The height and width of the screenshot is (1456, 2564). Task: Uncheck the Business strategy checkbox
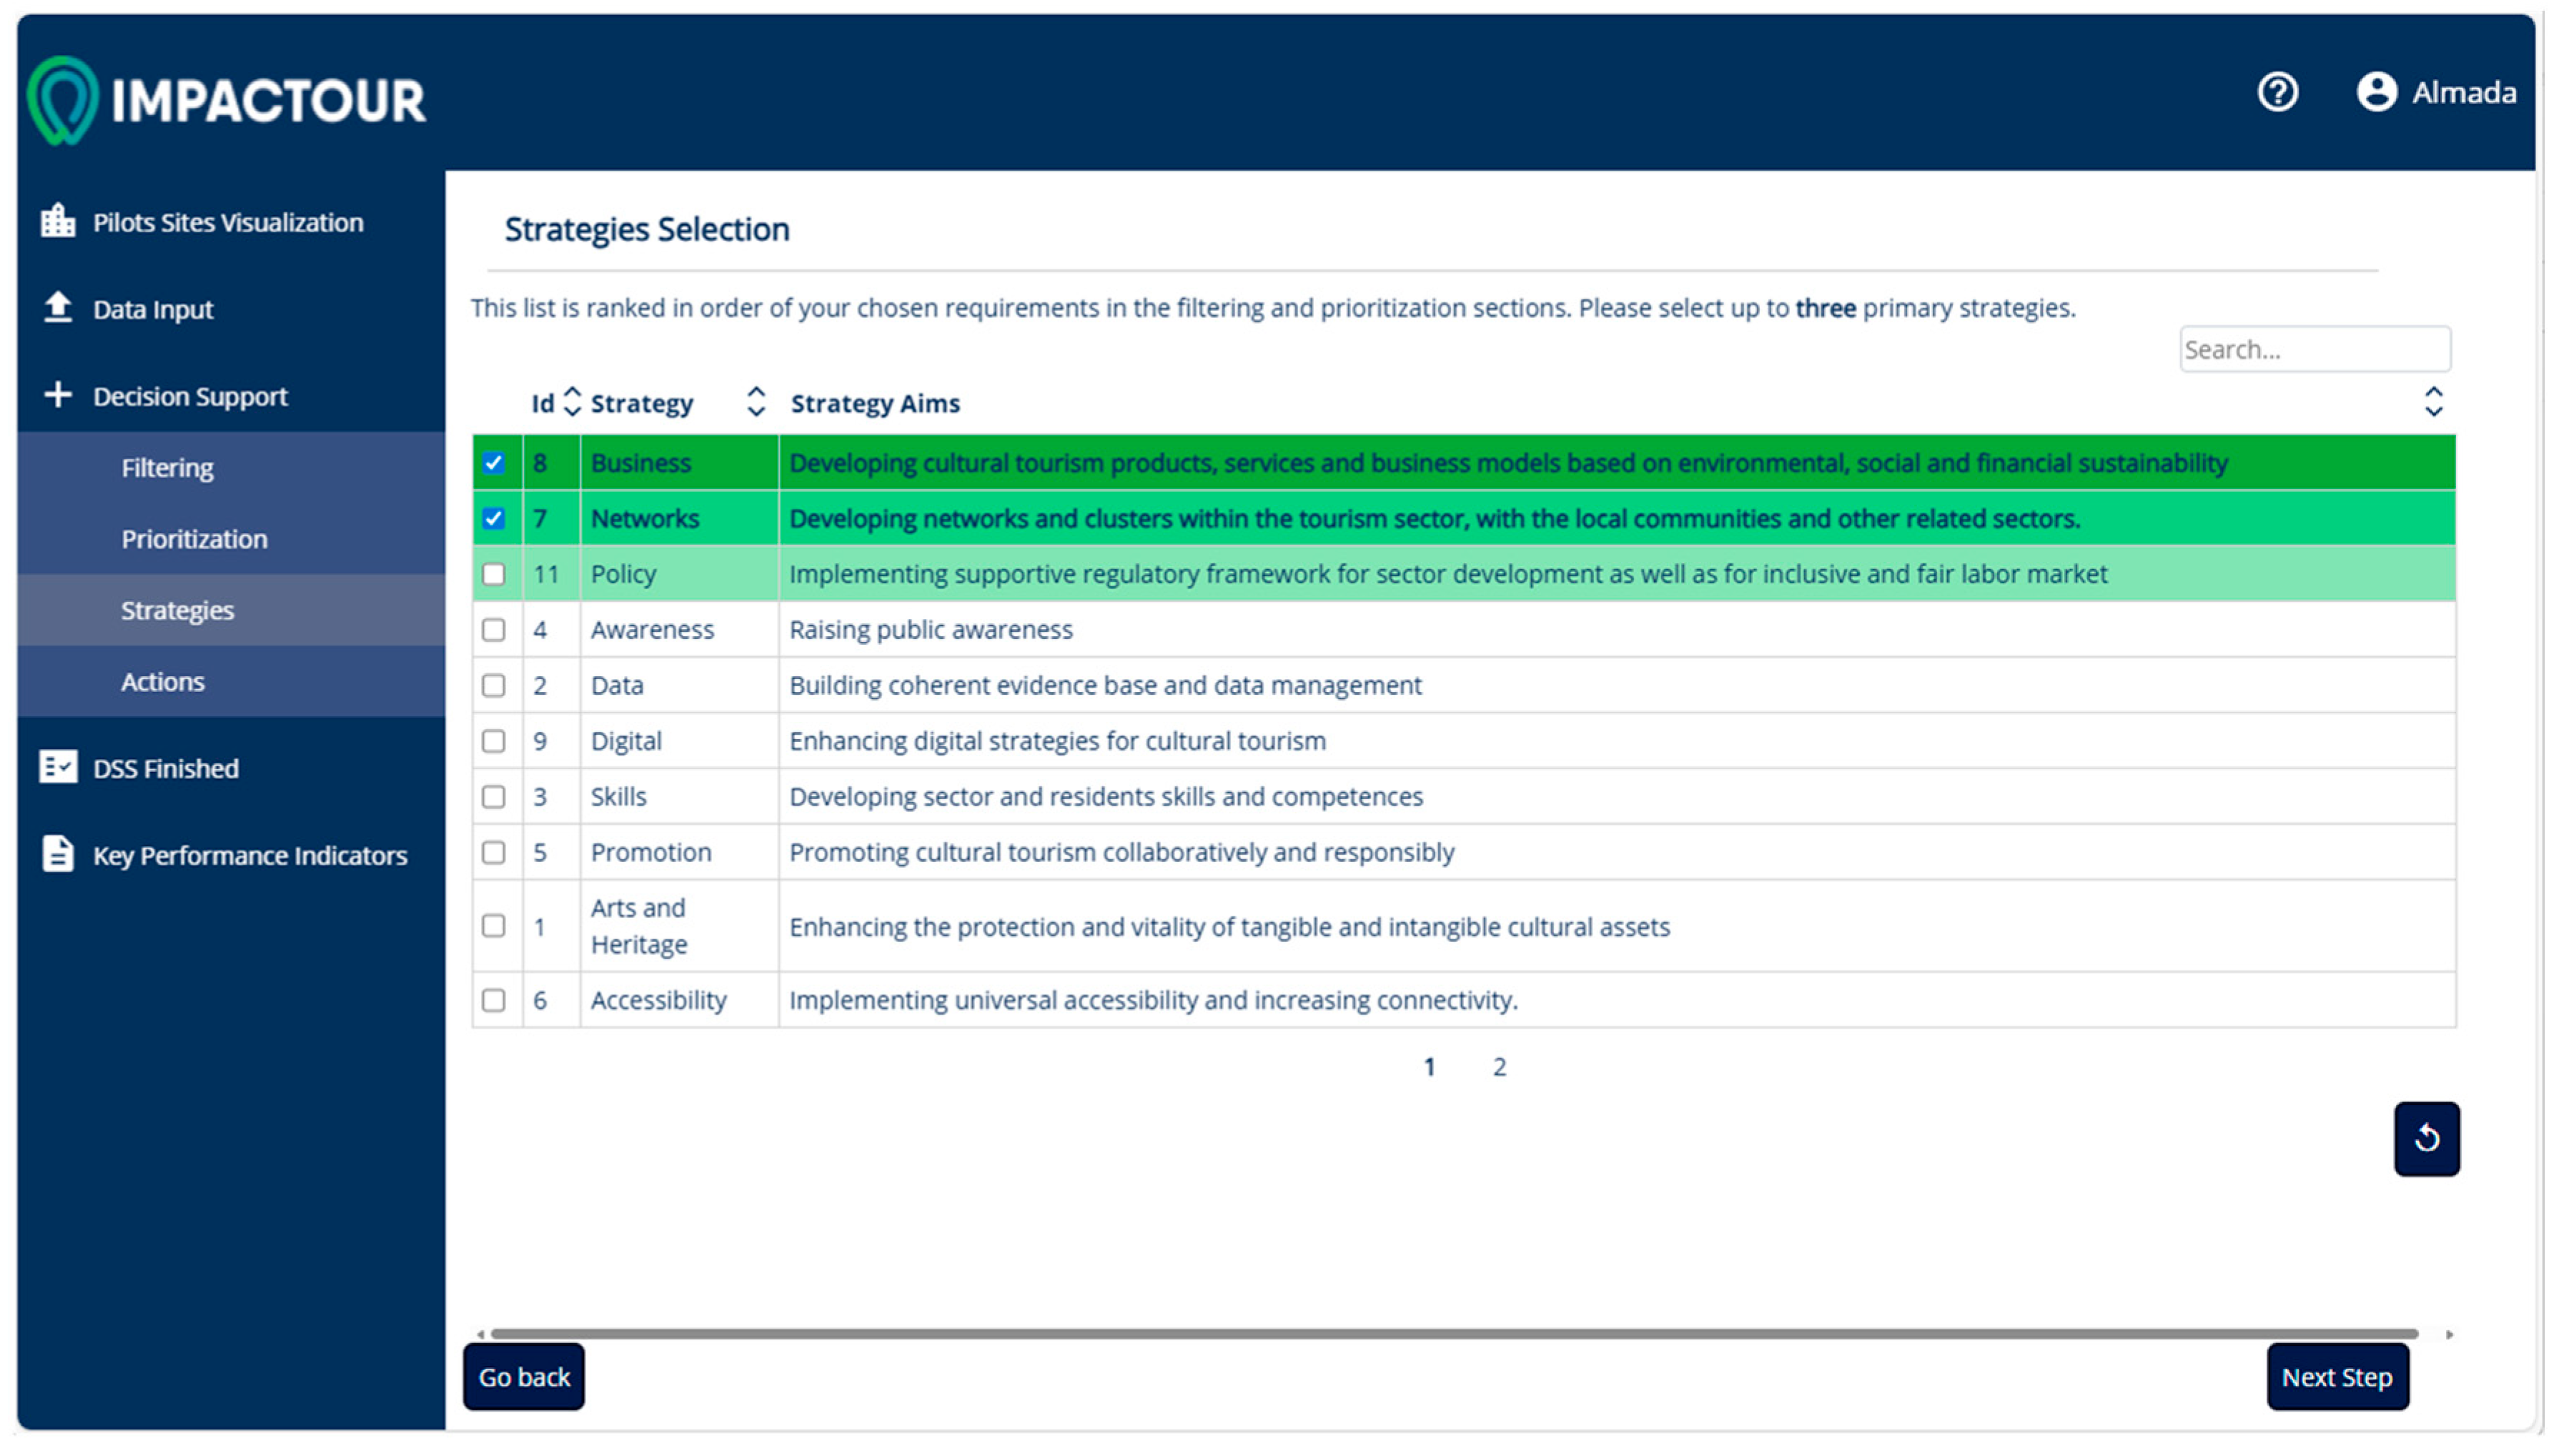493,463
